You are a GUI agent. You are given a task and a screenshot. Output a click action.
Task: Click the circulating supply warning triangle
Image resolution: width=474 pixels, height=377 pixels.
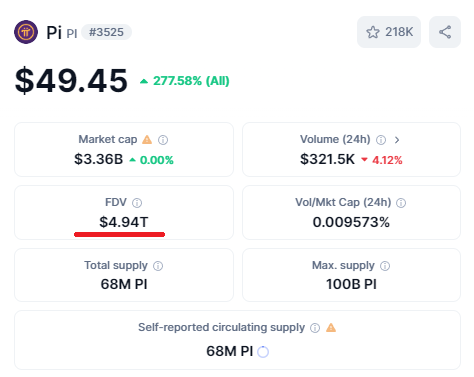331,328
